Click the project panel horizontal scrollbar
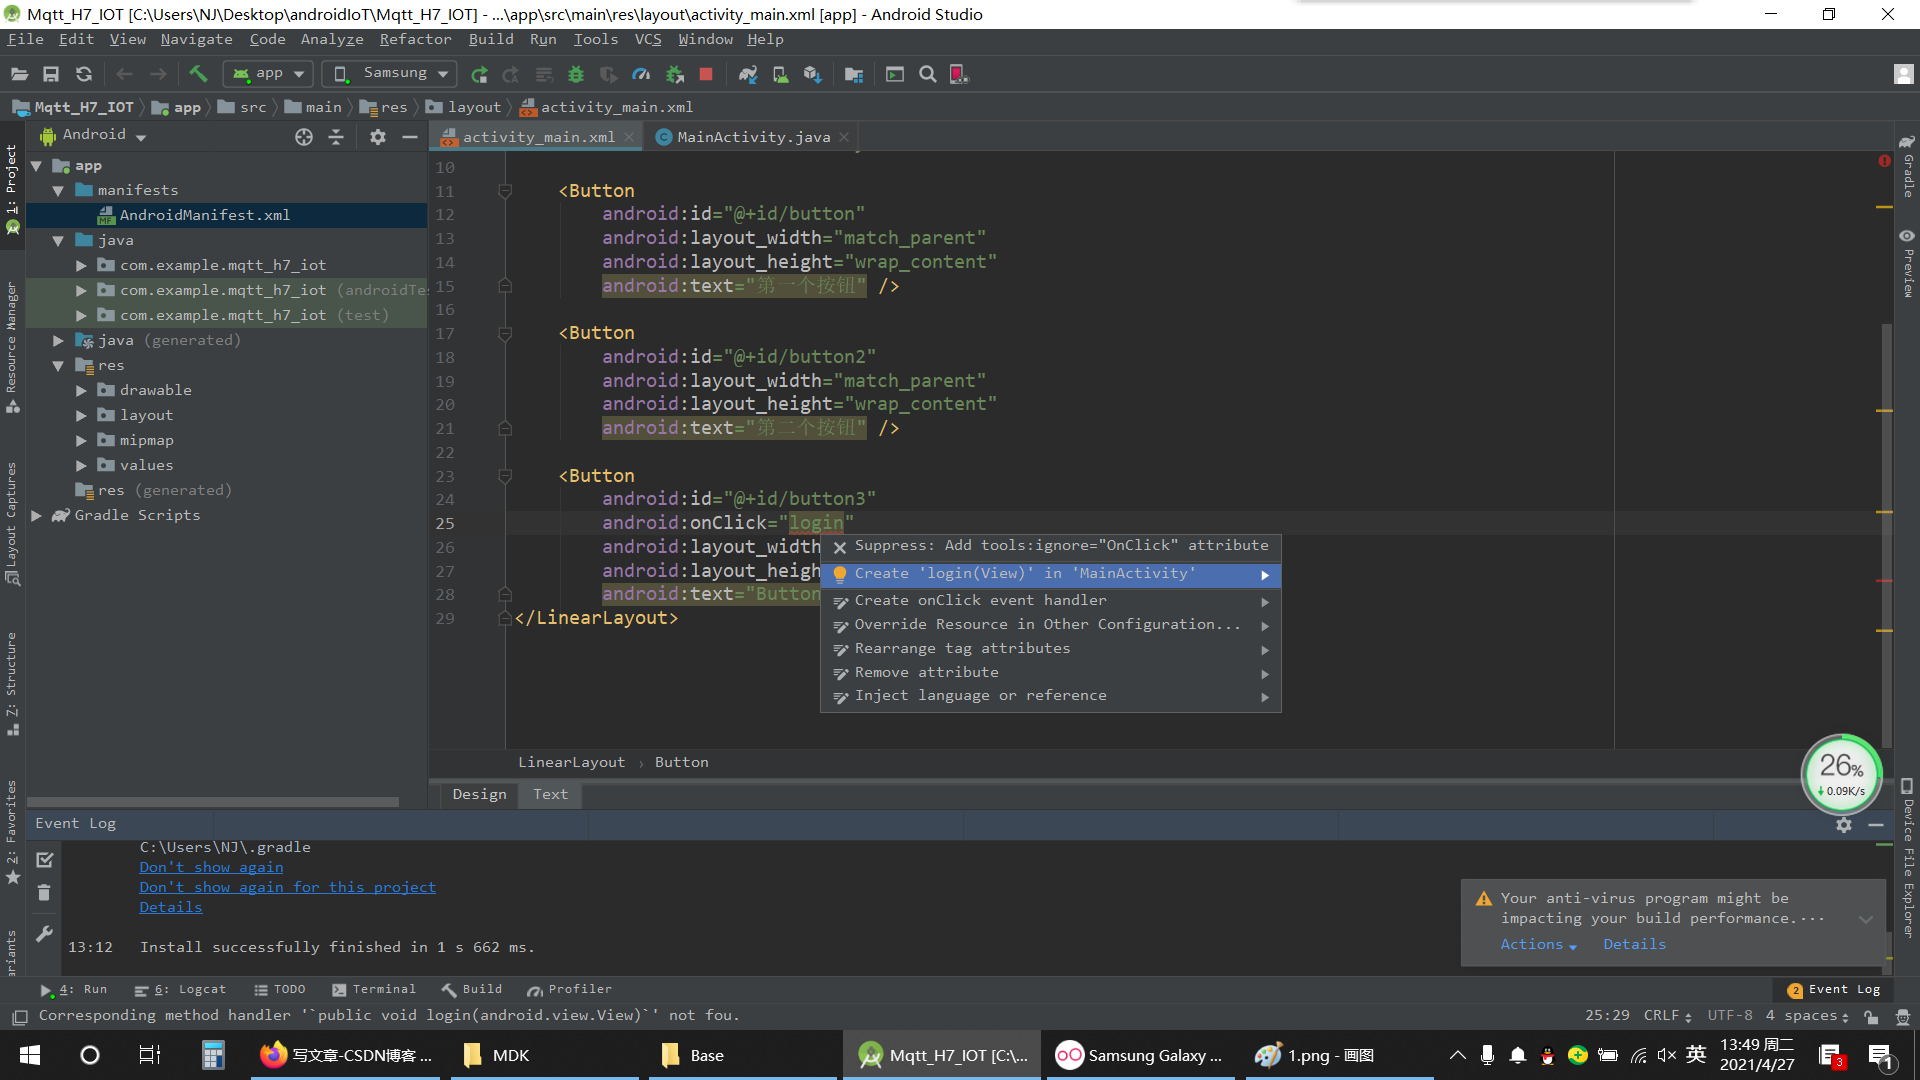 coord(213,801)
